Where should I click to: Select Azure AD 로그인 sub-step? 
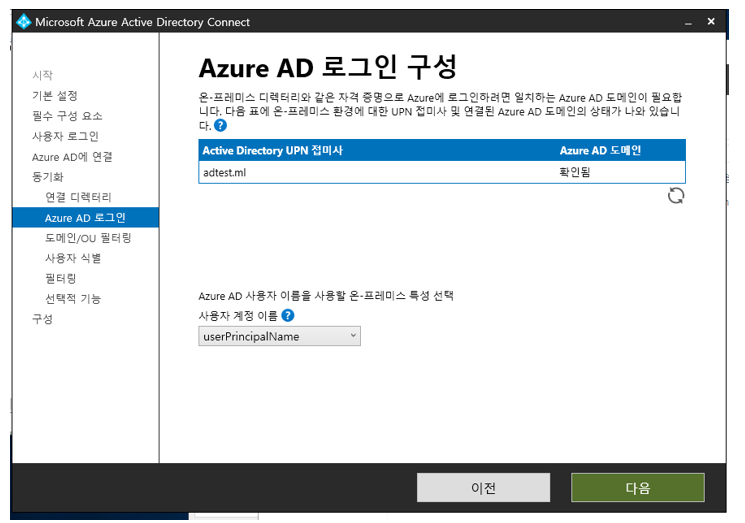coord(86,218)
